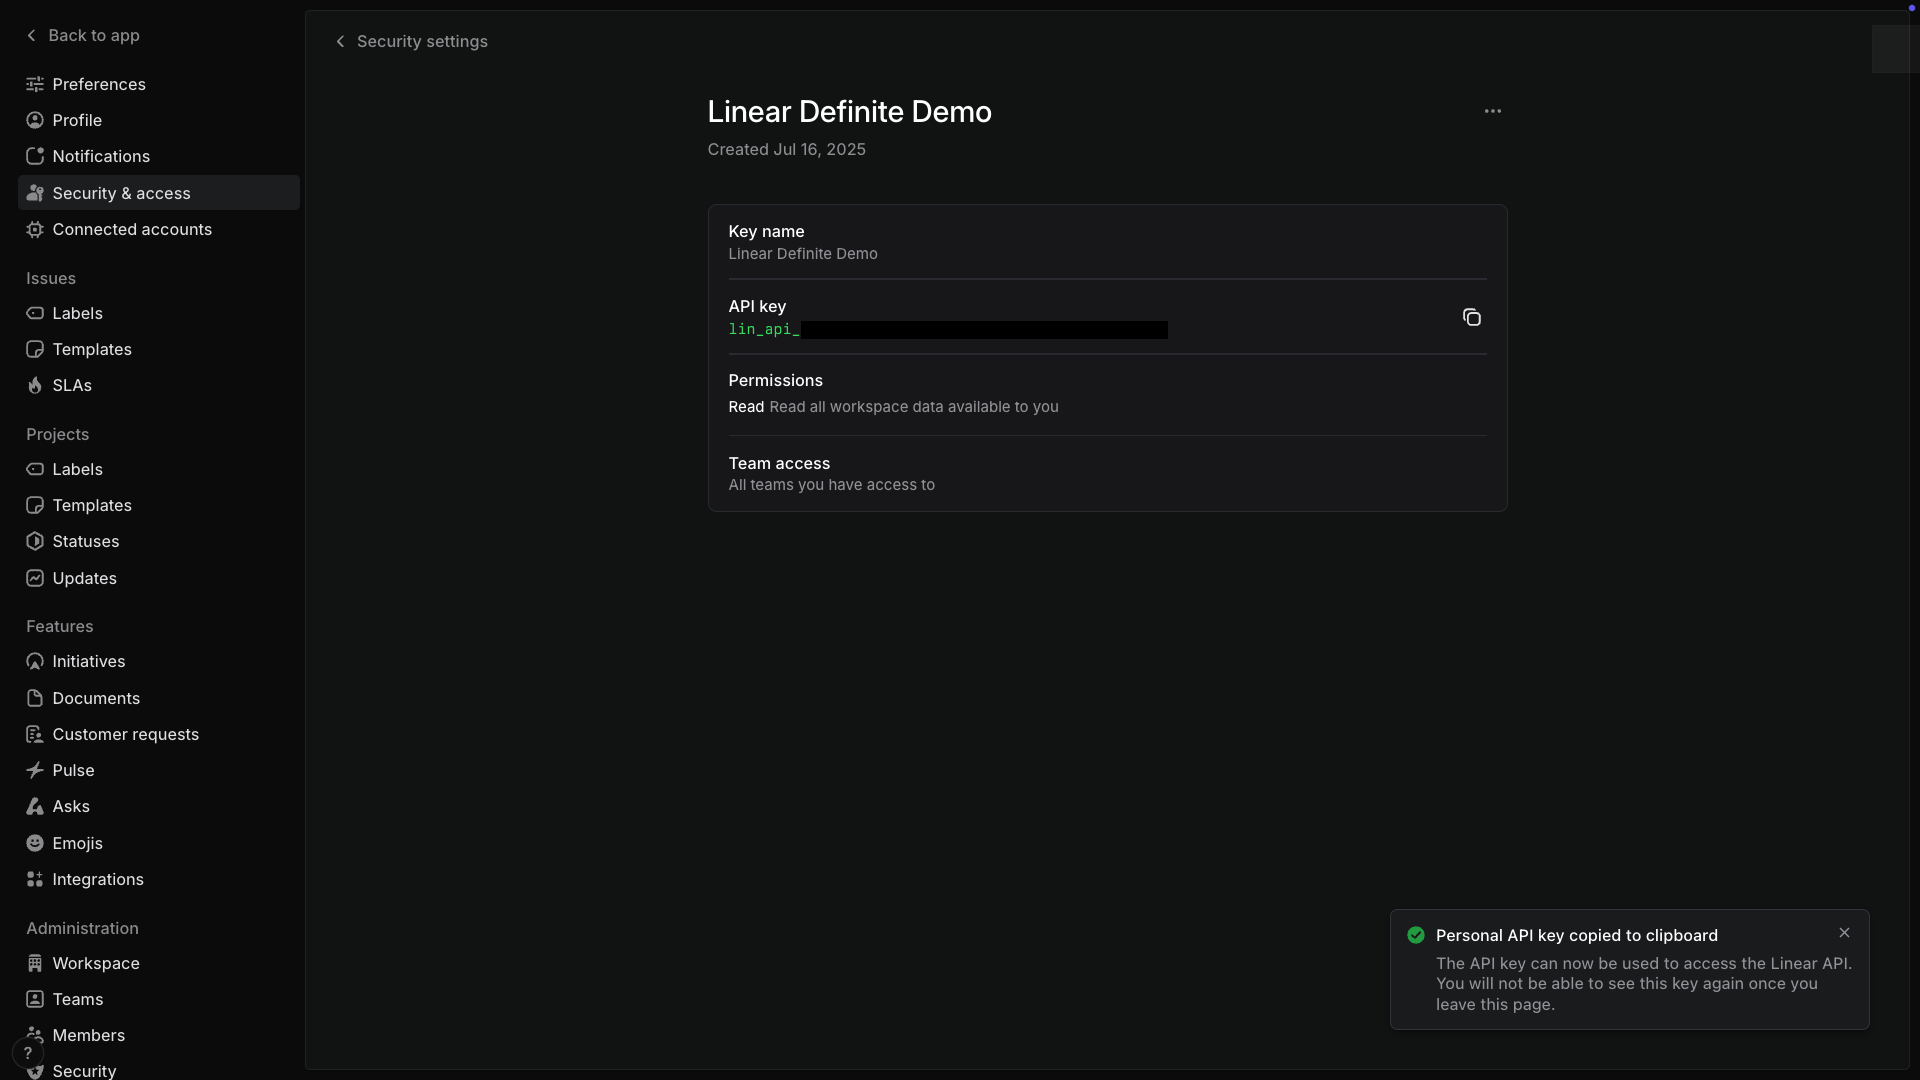This screenshot has height=1080, width=1920.
Task: Open the help question mark icon
Action: (27, 1052)
